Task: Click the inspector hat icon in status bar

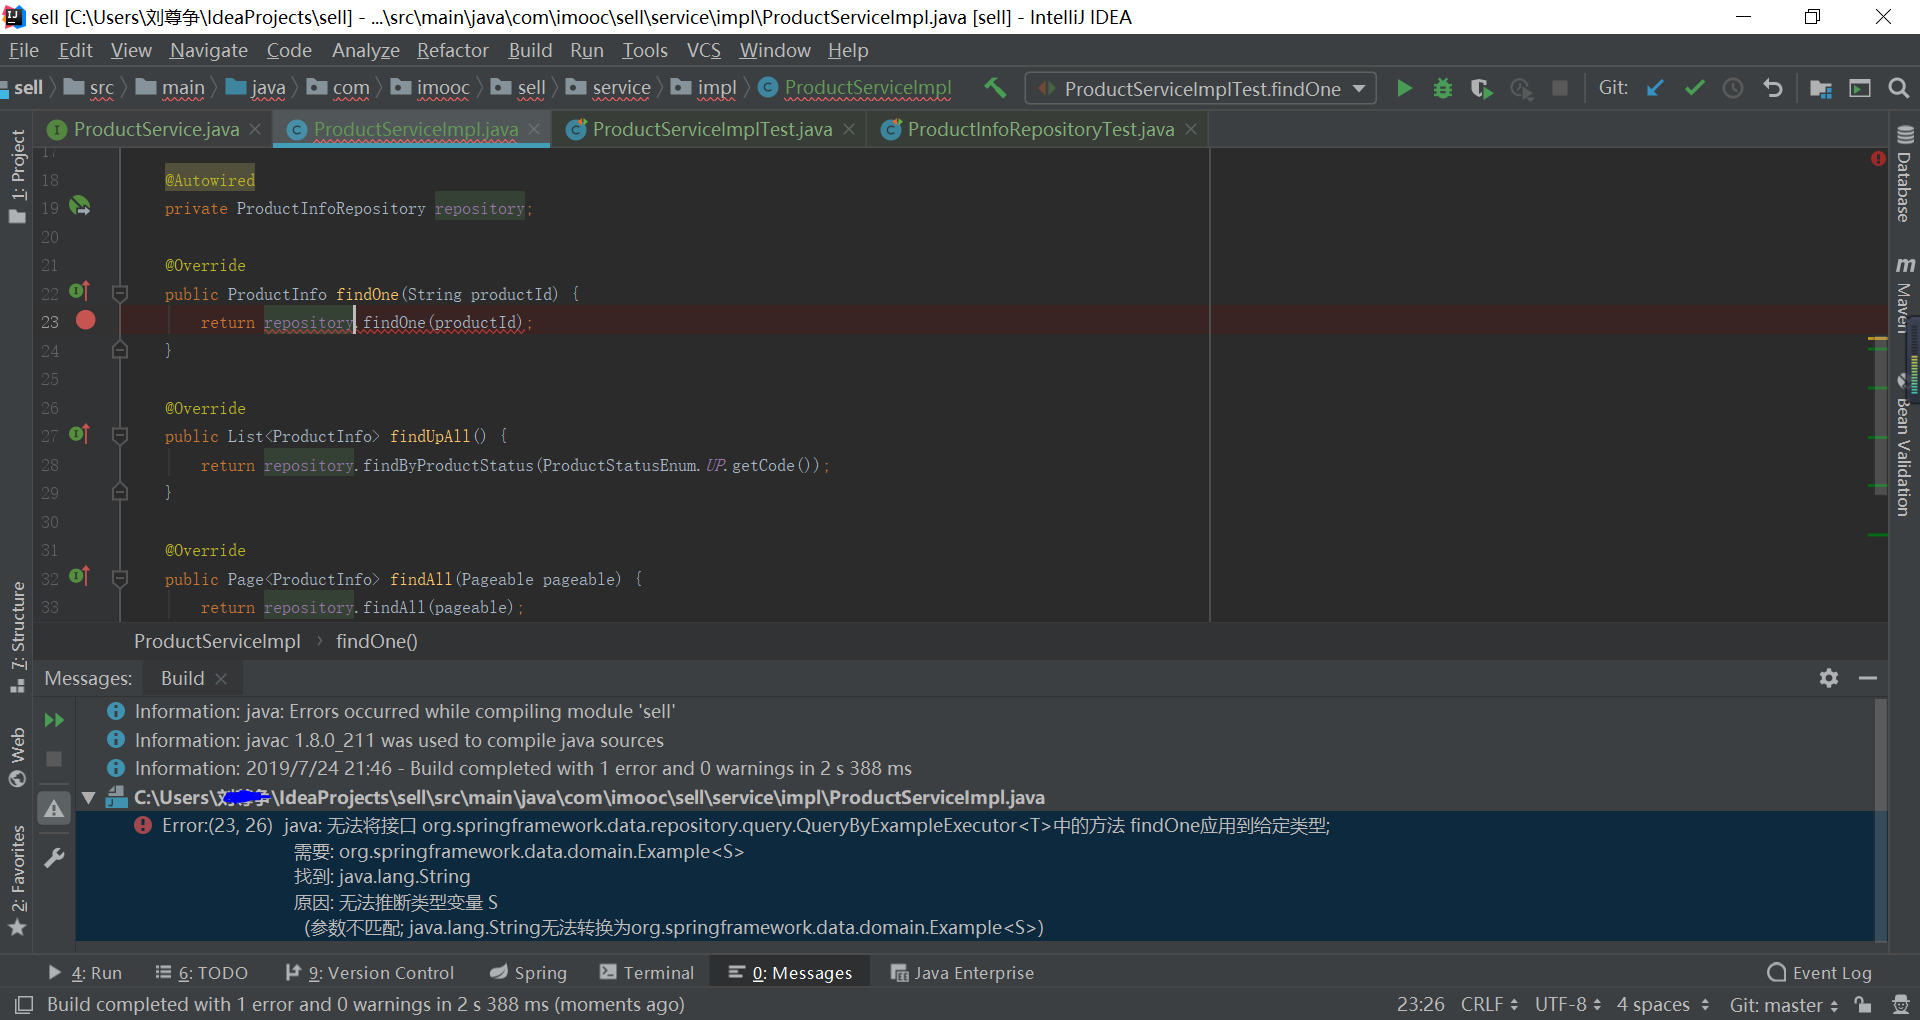Action: 1901,1004
